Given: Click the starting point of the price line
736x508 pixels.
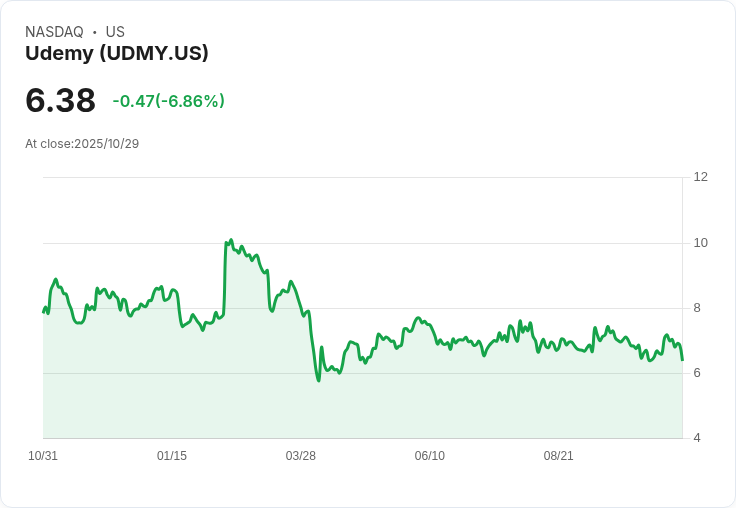Looking at the screenshot, I should 44,312.
